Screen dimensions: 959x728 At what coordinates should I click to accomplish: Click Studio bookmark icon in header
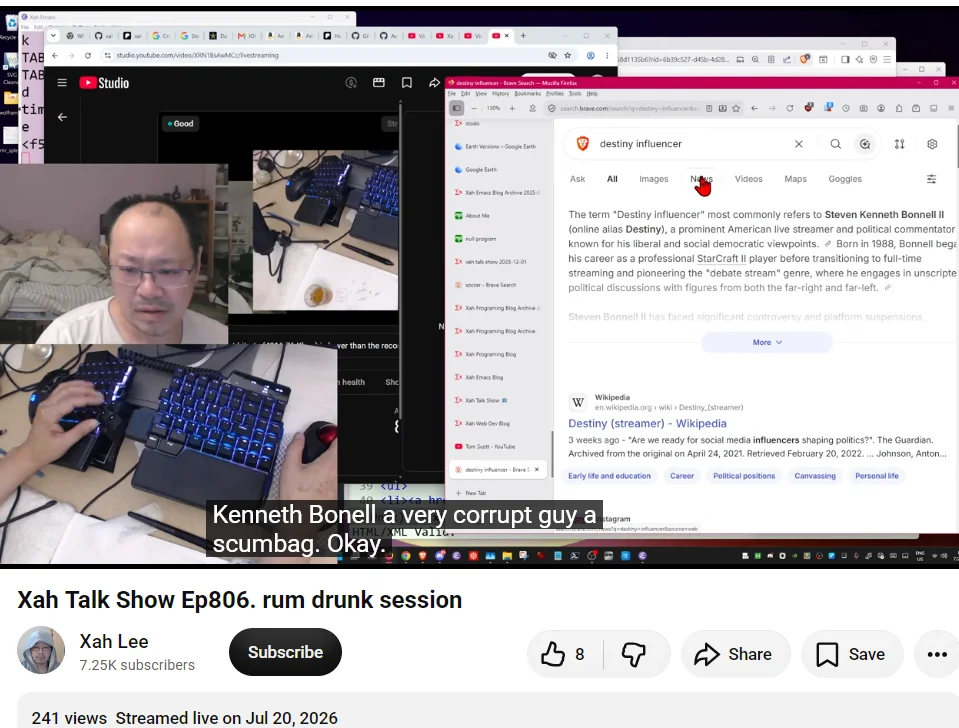click(x=407, y=83)
